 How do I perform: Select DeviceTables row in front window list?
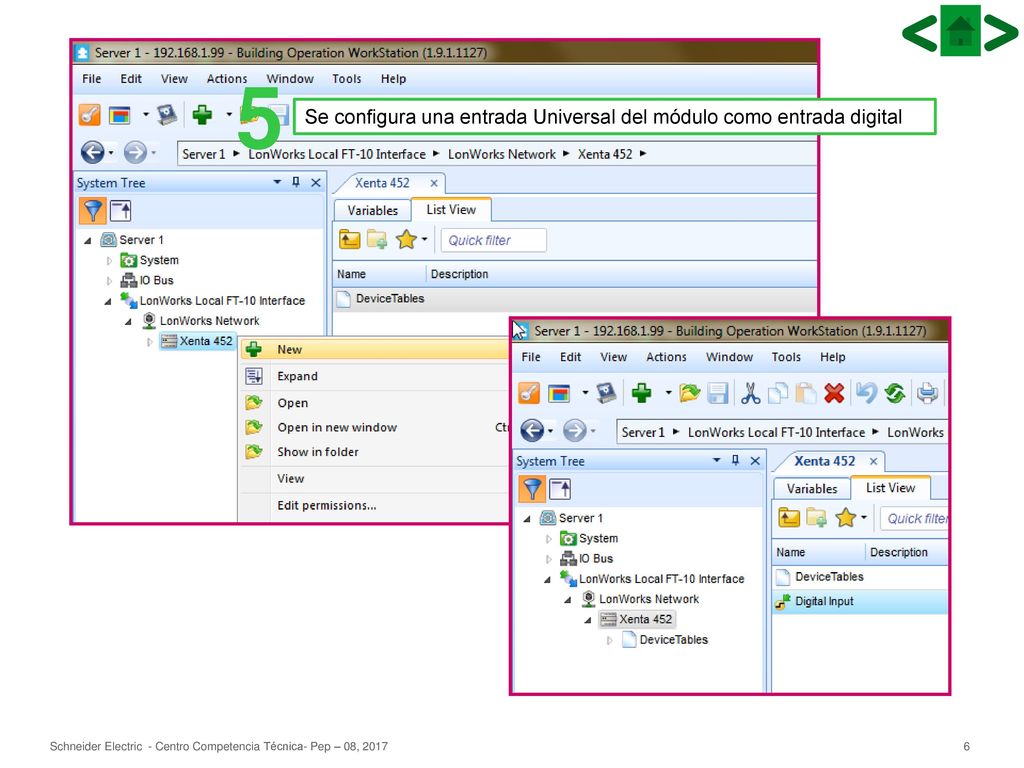[x=859, y=577]
